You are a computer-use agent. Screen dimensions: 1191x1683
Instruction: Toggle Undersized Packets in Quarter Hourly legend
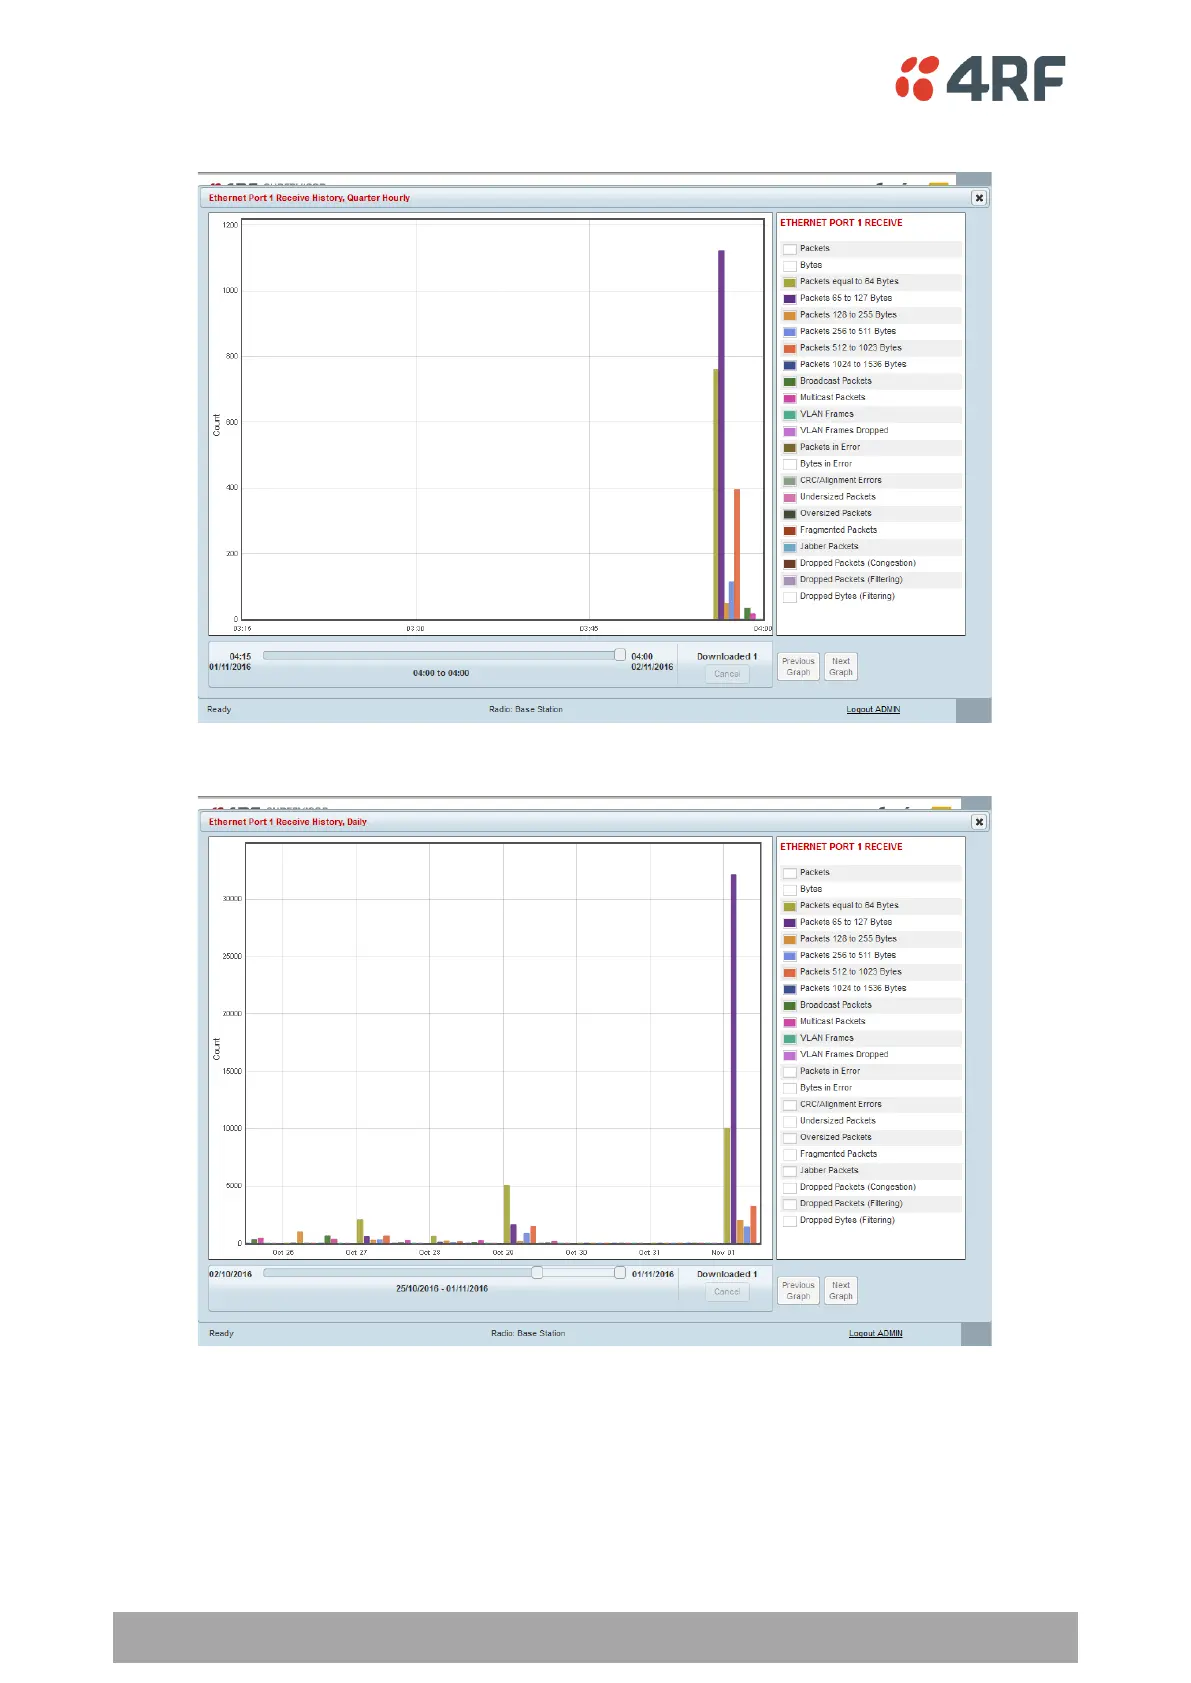[789, 497]
